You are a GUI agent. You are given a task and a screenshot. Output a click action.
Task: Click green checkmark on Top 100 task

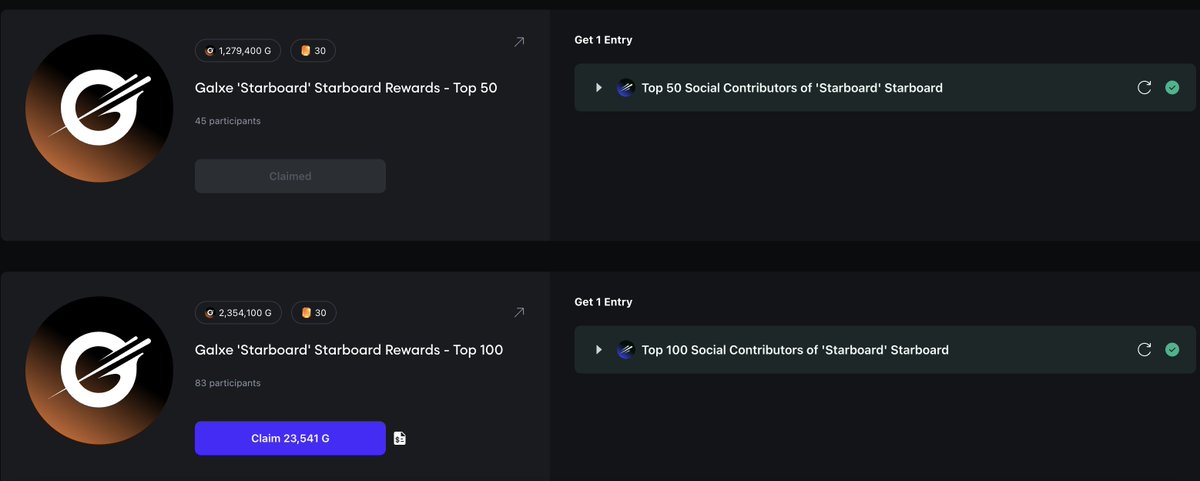click(x=1172, y=350)
